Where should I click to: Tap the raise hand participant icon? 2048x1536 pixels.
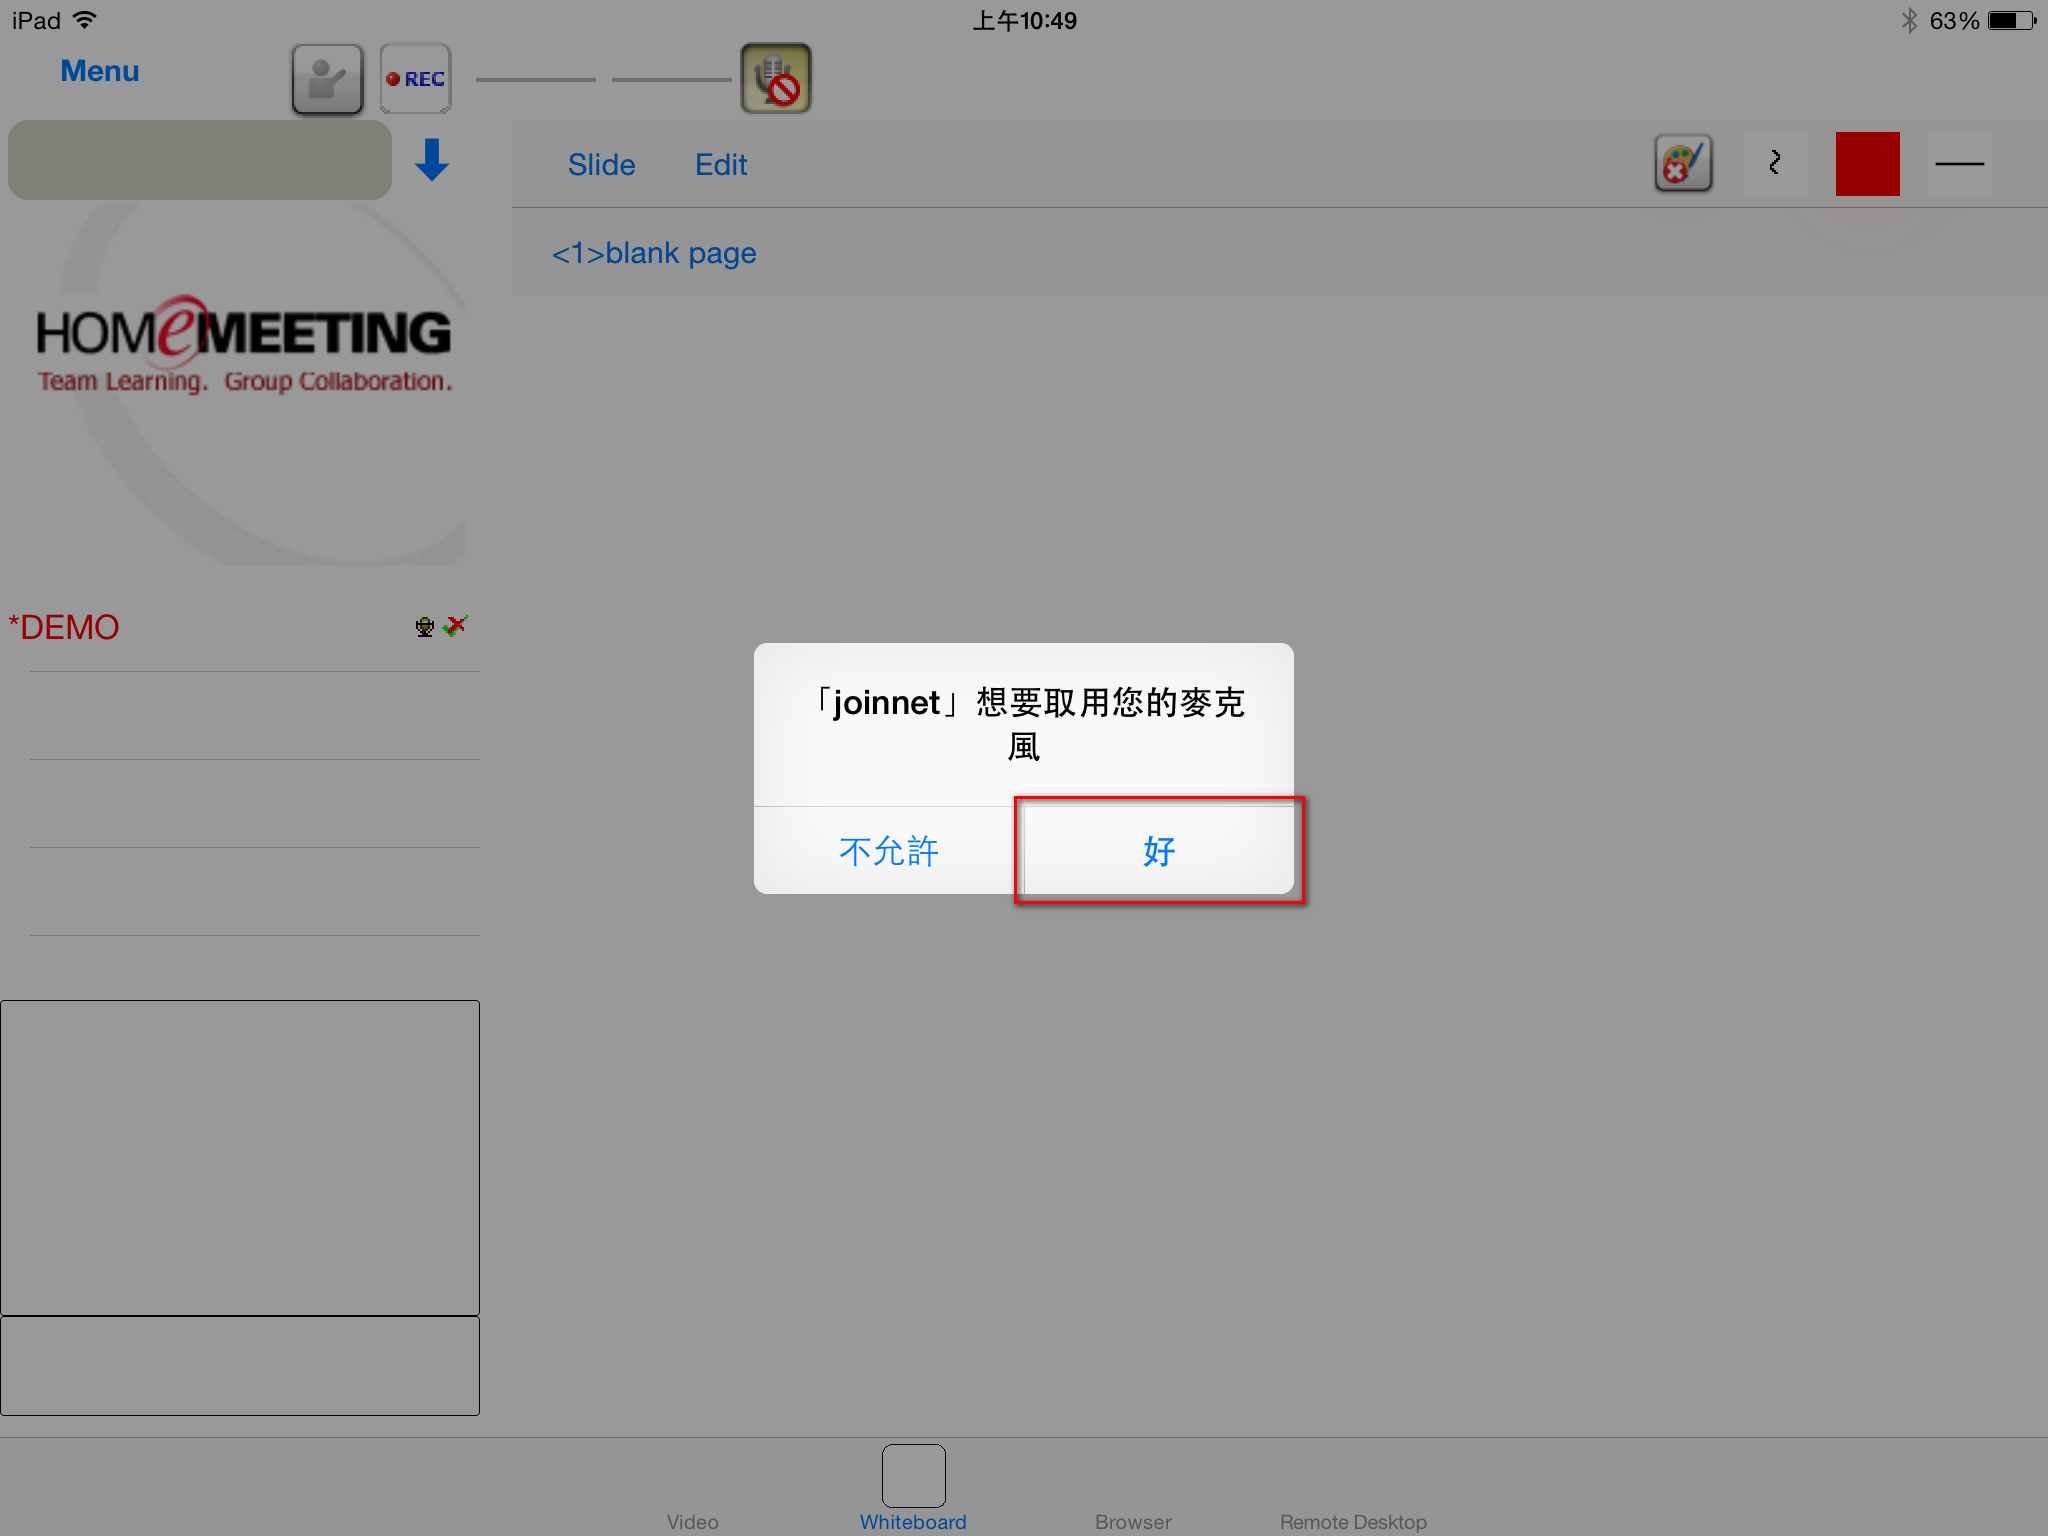point(327,79)
